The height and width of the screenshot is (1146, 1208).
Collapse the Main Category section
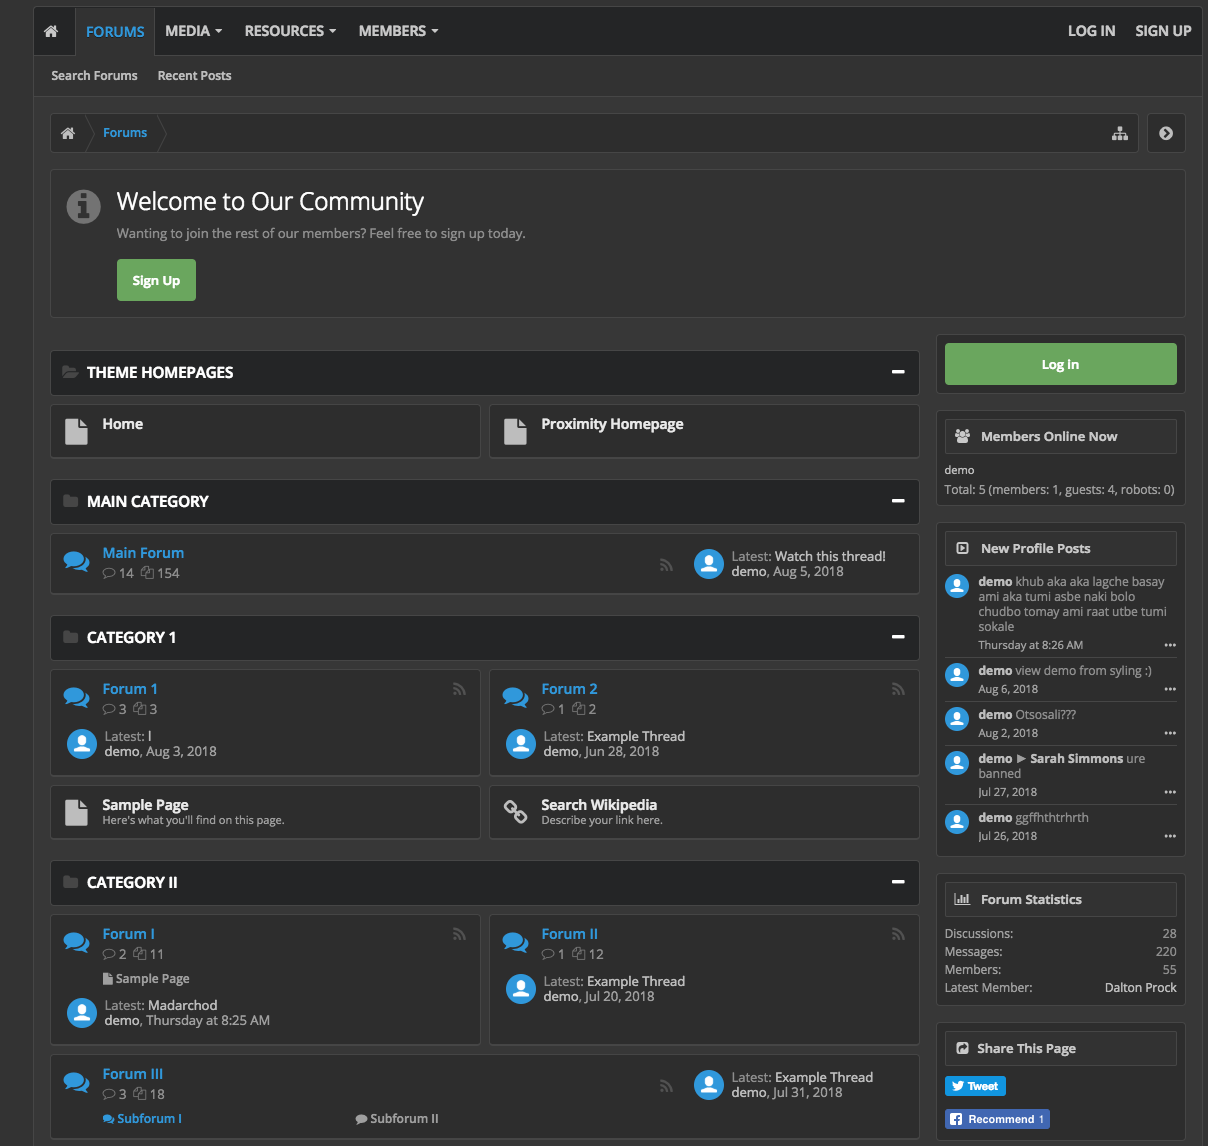[x=898, y=501]
